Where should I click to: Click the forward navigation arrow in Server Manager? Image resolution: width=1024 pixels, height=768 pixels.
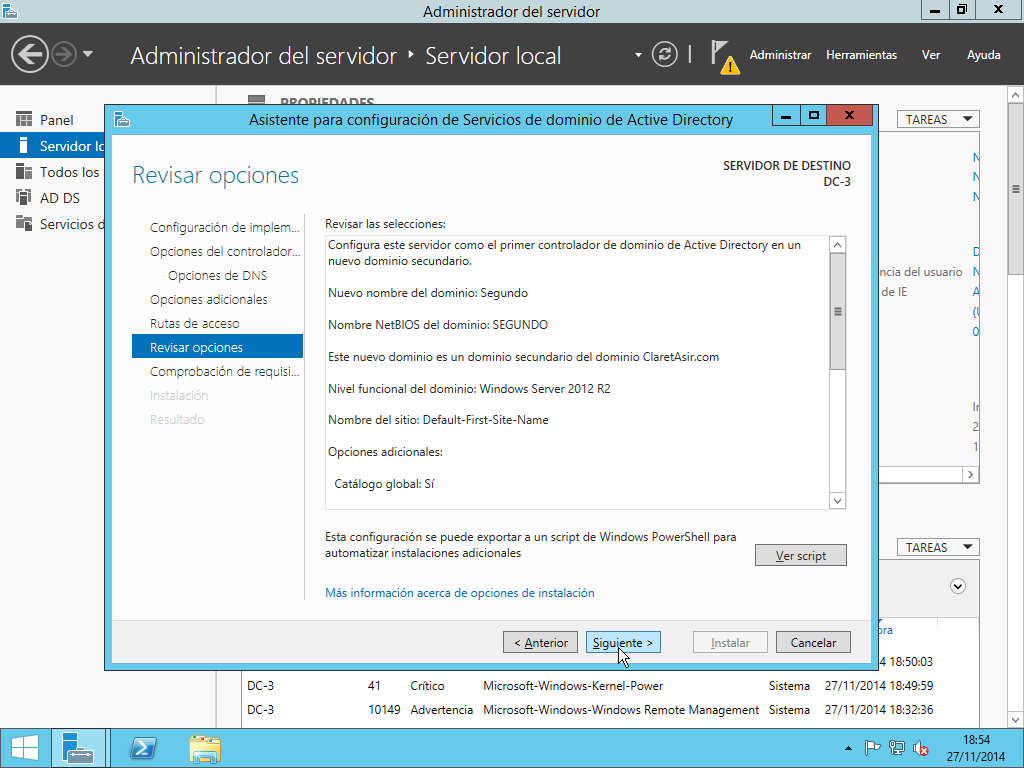click(64, 54)
